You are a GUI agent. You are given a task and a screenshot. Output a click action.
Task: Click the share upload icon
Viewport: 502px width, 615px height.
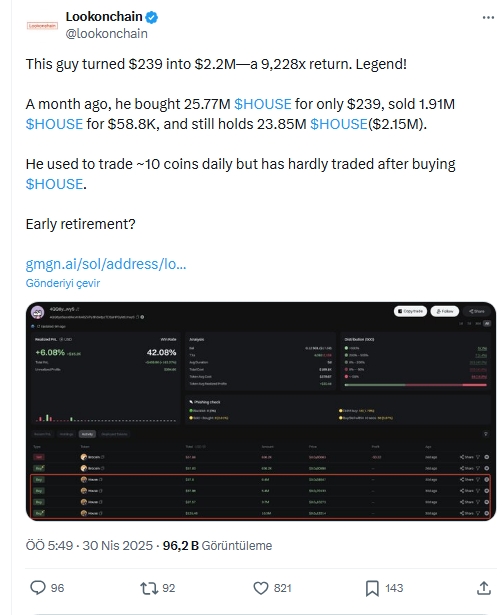point(484,588)
